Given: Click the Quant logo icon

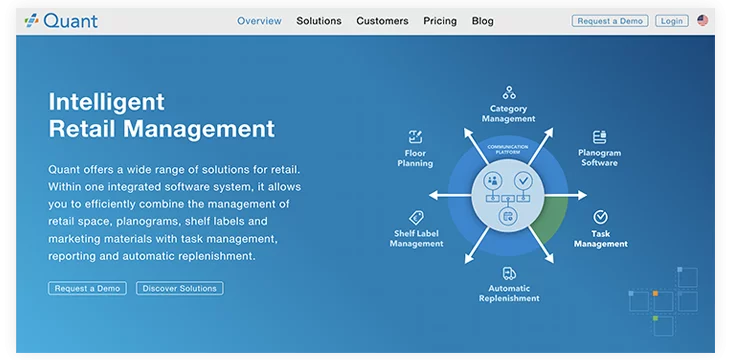Looking at the screenshot, I should 32,21.
